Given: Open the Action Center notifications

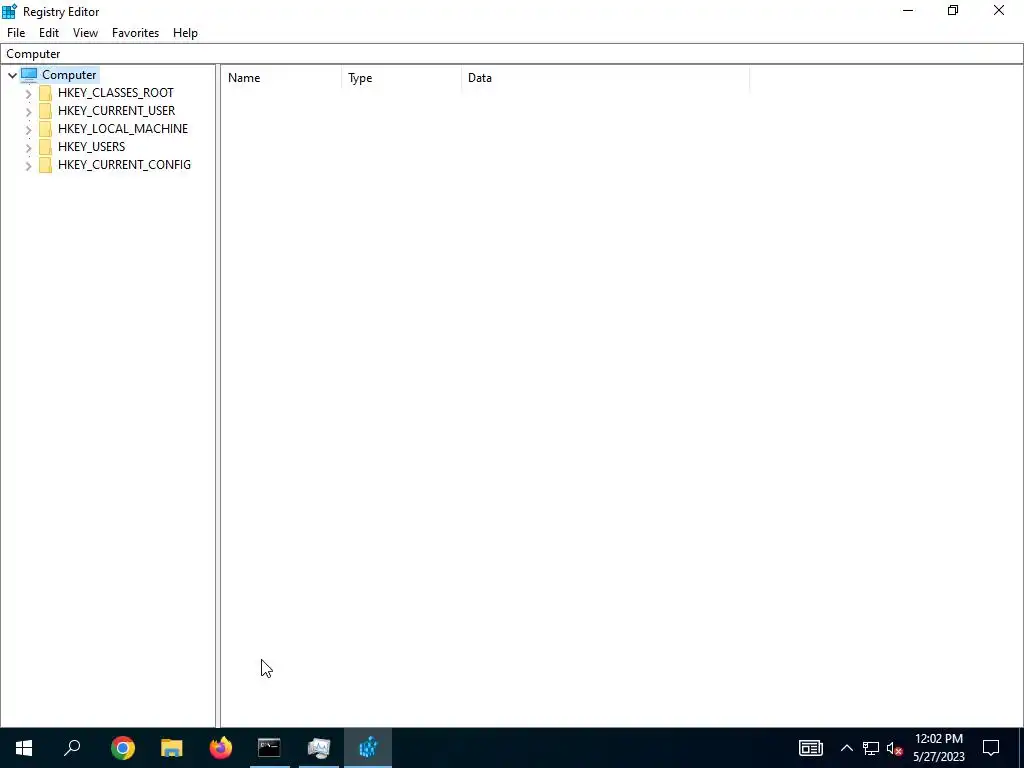Looking at the screenshot, I should click(x=991, y=748).
